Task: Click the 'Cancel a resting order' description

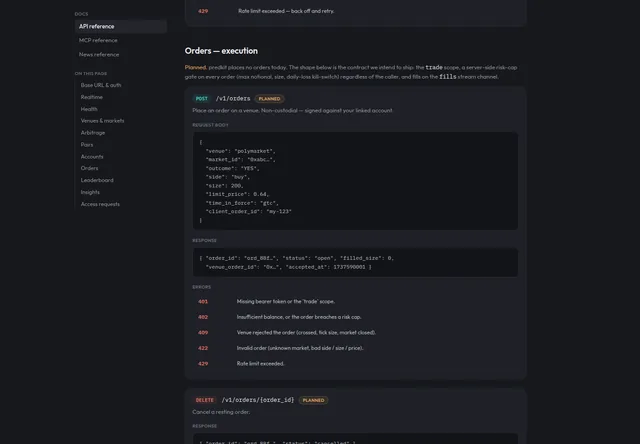Action: 221,412
